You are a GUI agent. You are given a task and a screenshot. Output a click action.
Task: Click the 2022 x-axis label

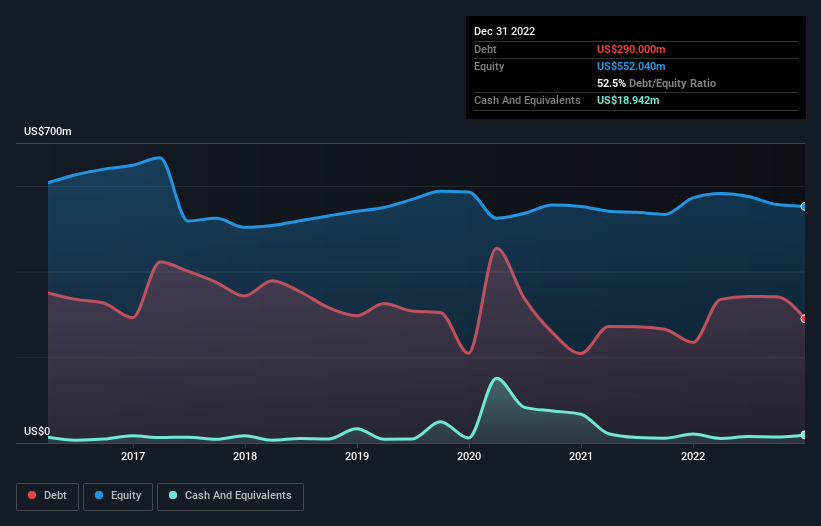coord(693,456)
